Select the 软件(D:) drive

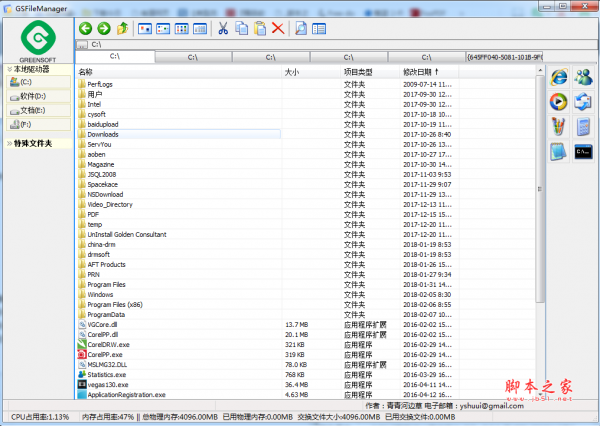click(32, 96)
